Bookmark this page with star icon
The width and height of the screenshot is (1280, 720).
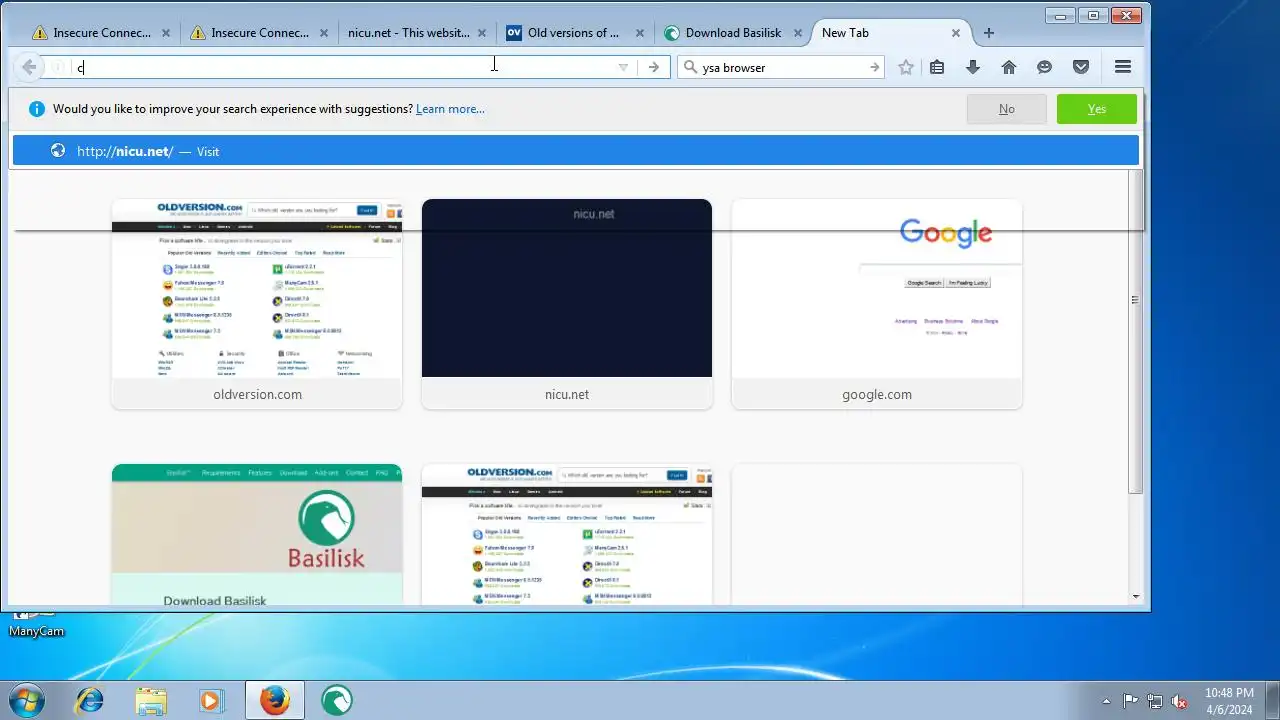[906, 67]
